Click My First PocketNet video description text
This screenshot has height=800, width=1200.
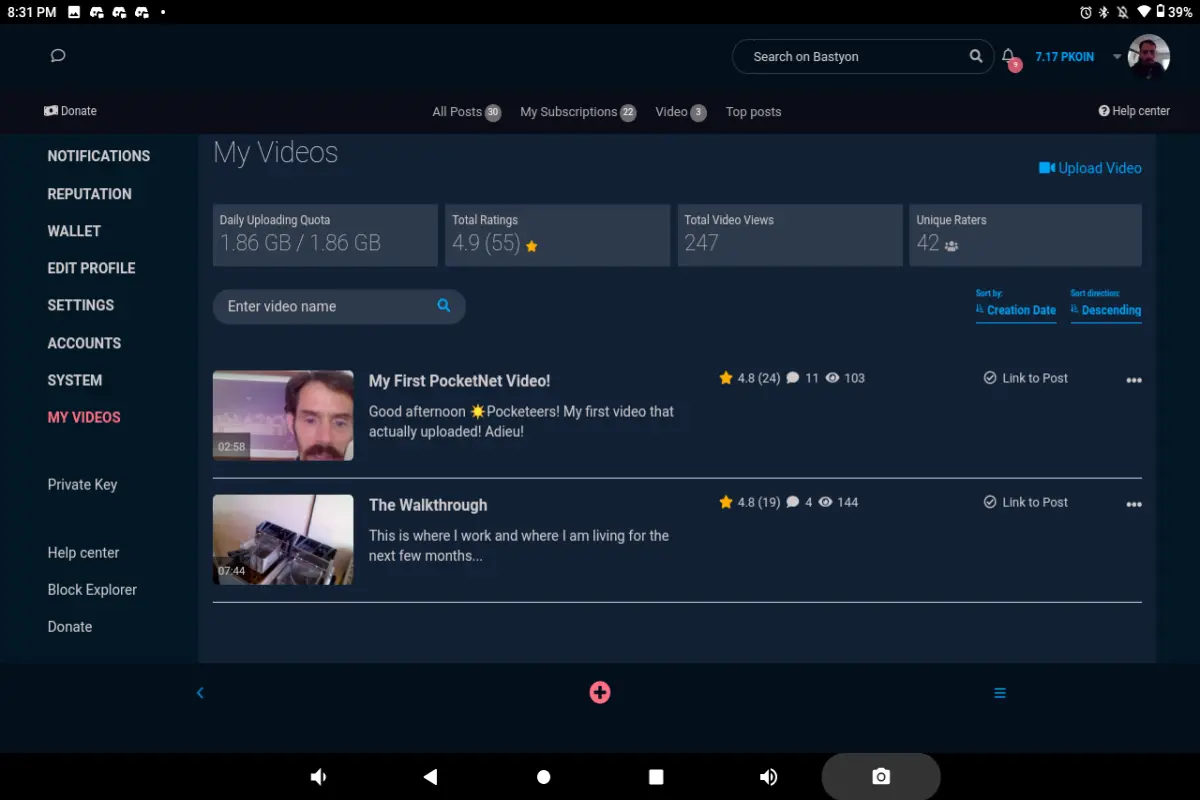coord(521,421)
